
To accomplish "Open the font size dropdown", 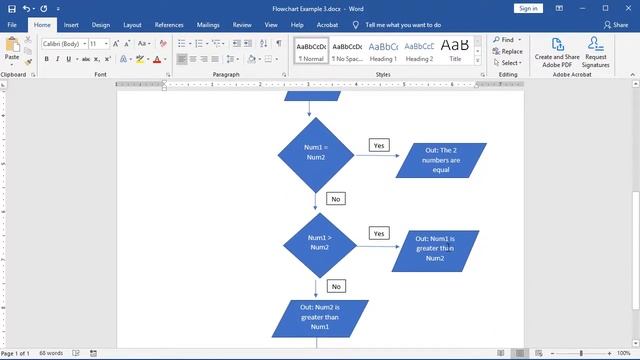I will tap(106, 44).
